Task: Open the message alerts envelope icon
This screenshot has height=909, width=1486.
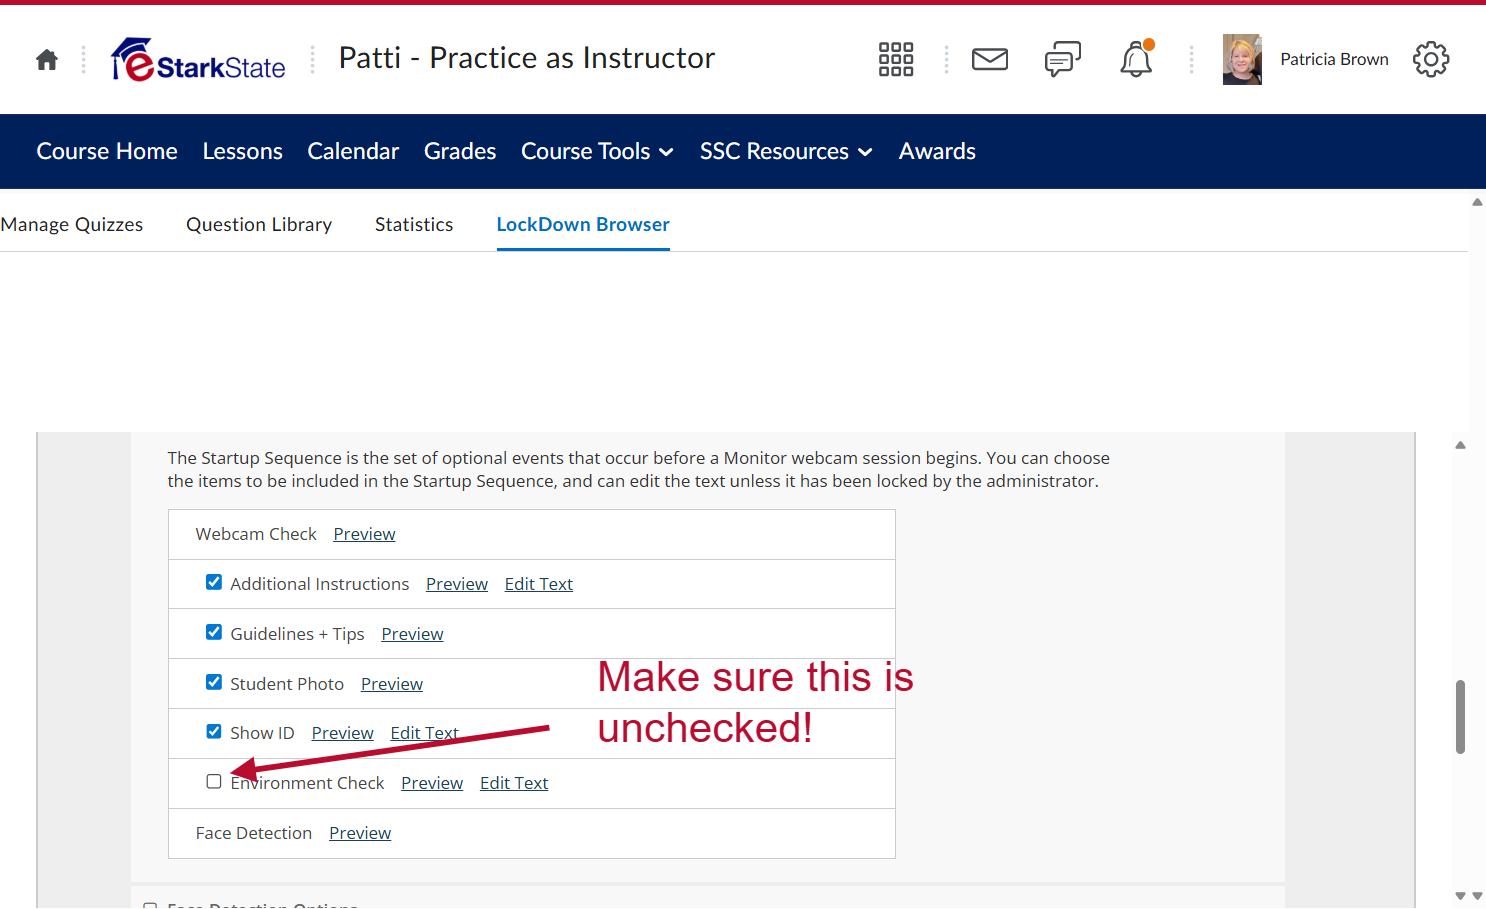Action: point(990,60)
